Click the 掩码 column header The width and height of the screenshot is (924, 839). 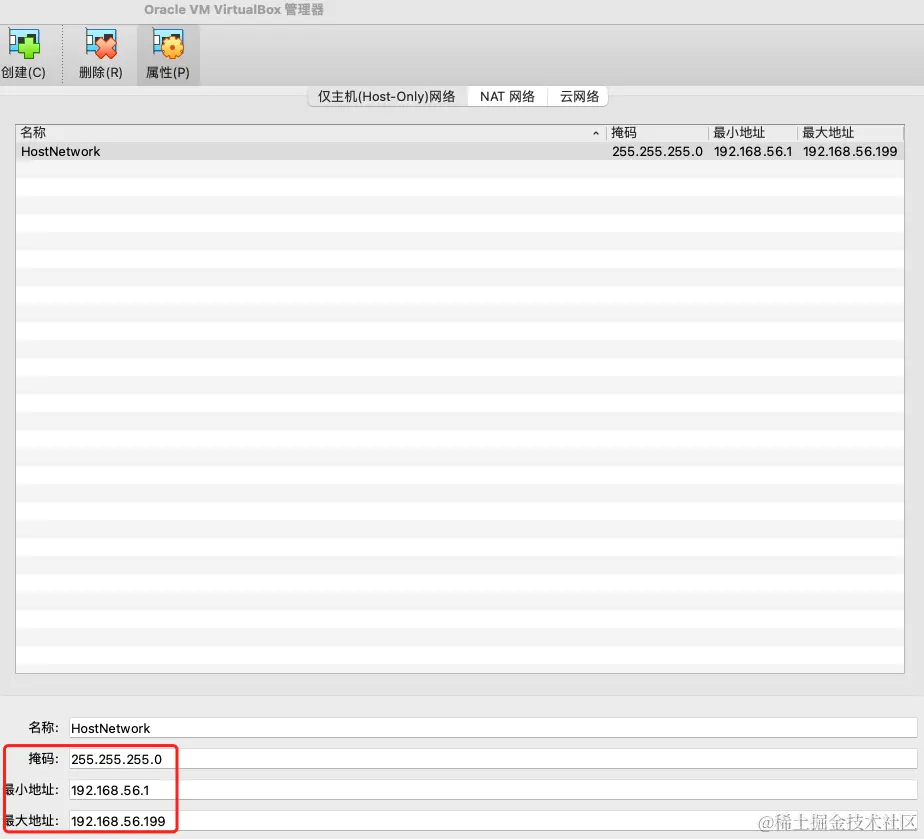pos(656,133)
